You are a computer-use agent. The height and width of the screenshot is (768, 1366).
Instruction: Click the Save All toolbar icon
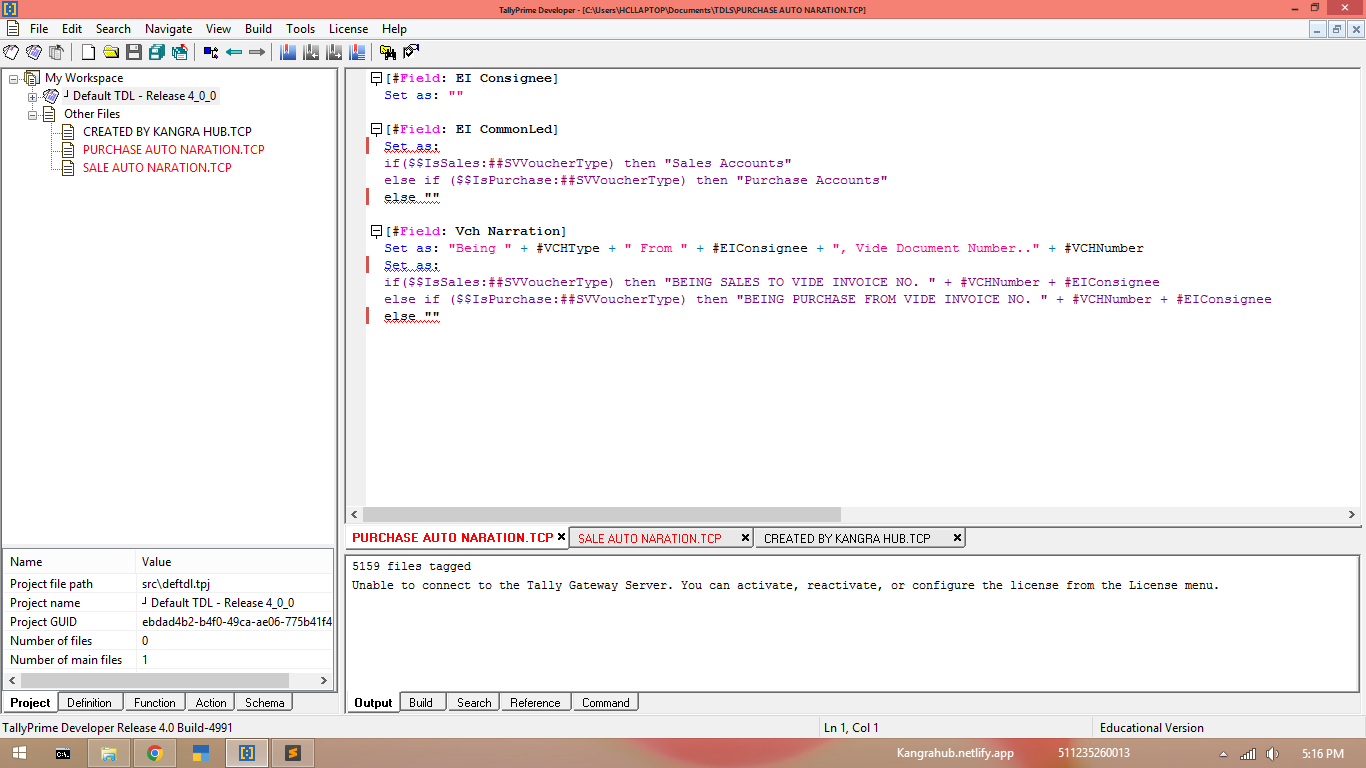[156, 52]
